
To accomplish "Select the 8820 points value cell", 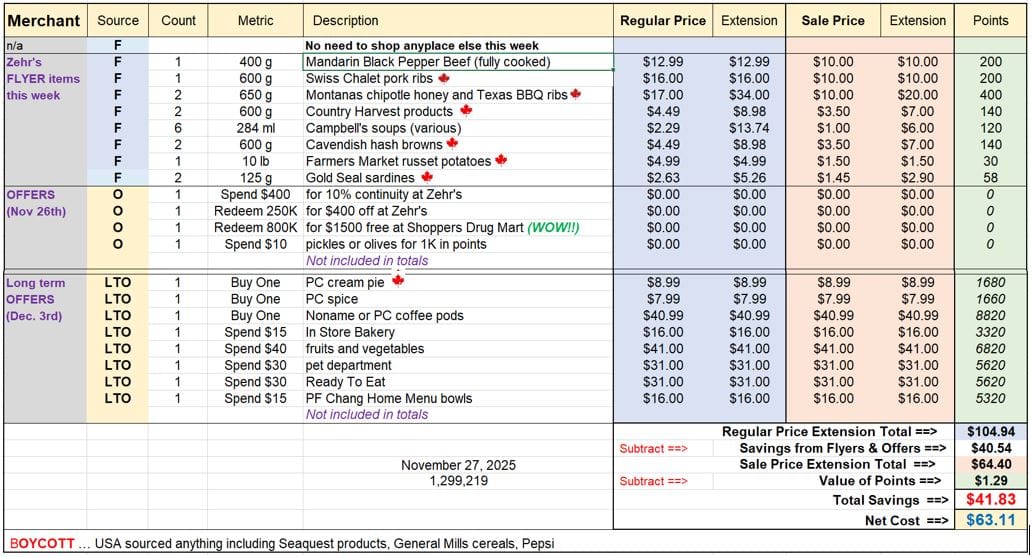I will tap(990, 315).
